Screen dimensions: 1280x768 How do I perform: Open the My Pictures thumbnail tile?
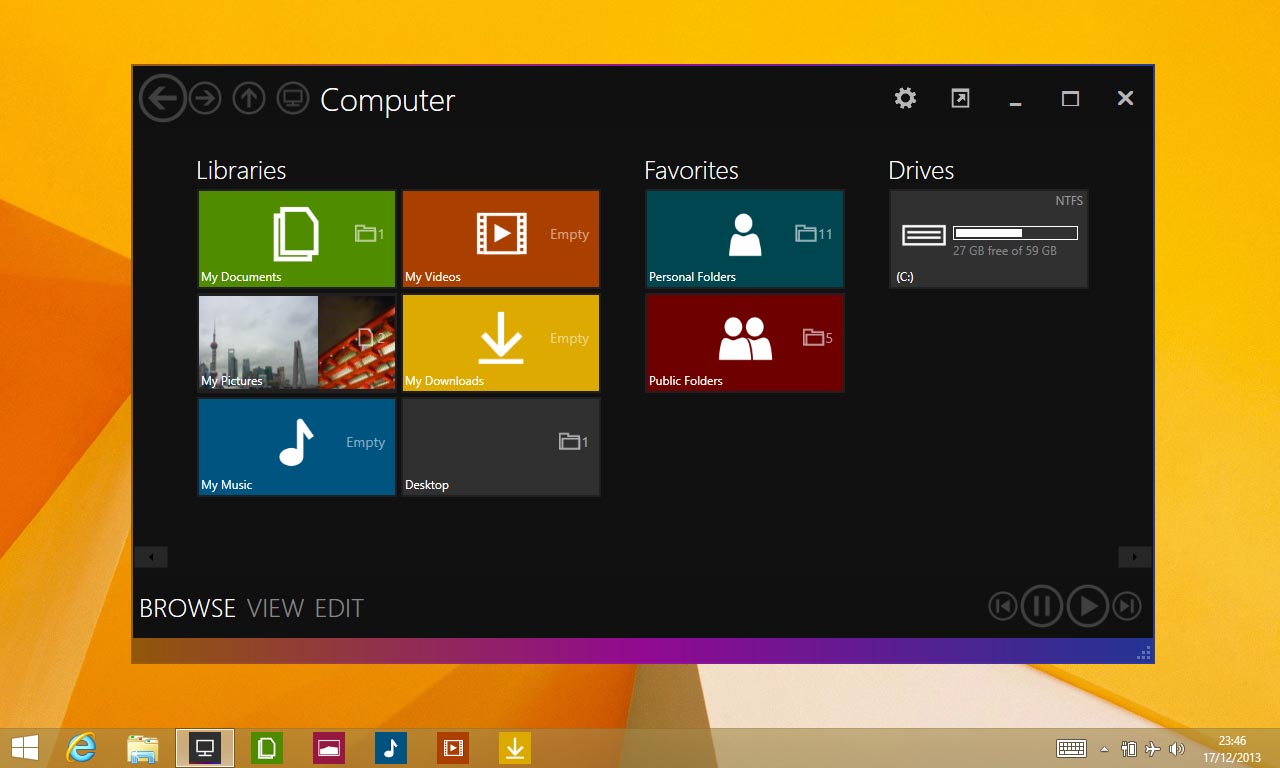[x=297, y=342]
